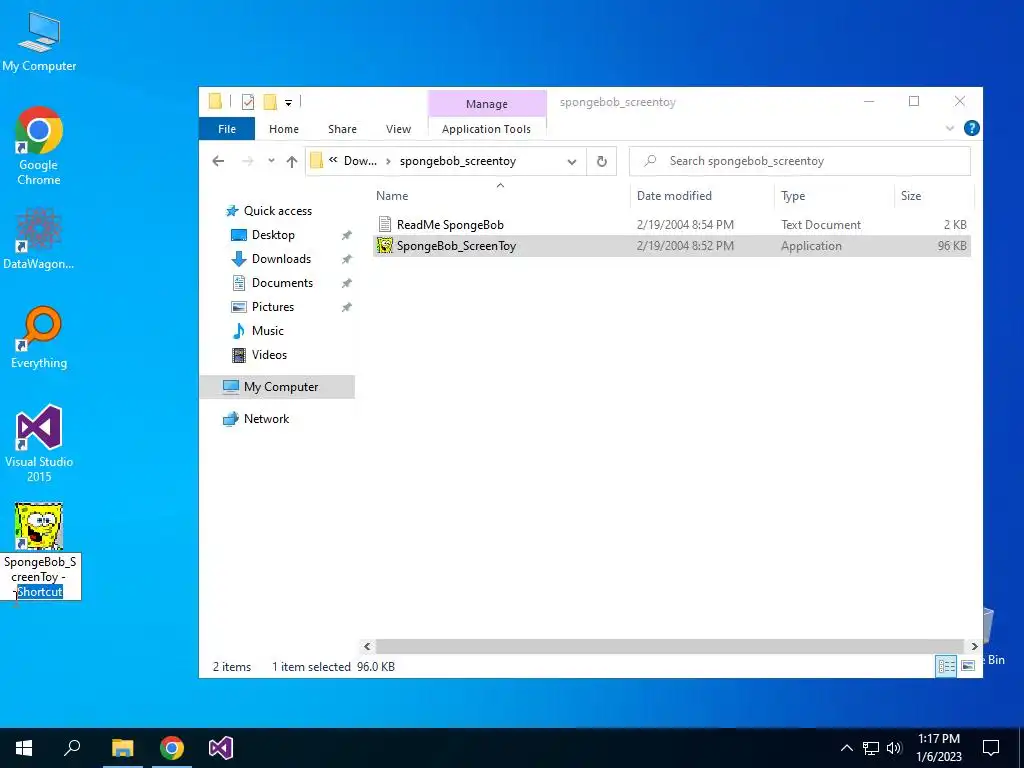Screen dimensions: 1024x768
Task: Click the file list horizontal scrollbar track
Action: pyautogui.click(x=670, y=647)
